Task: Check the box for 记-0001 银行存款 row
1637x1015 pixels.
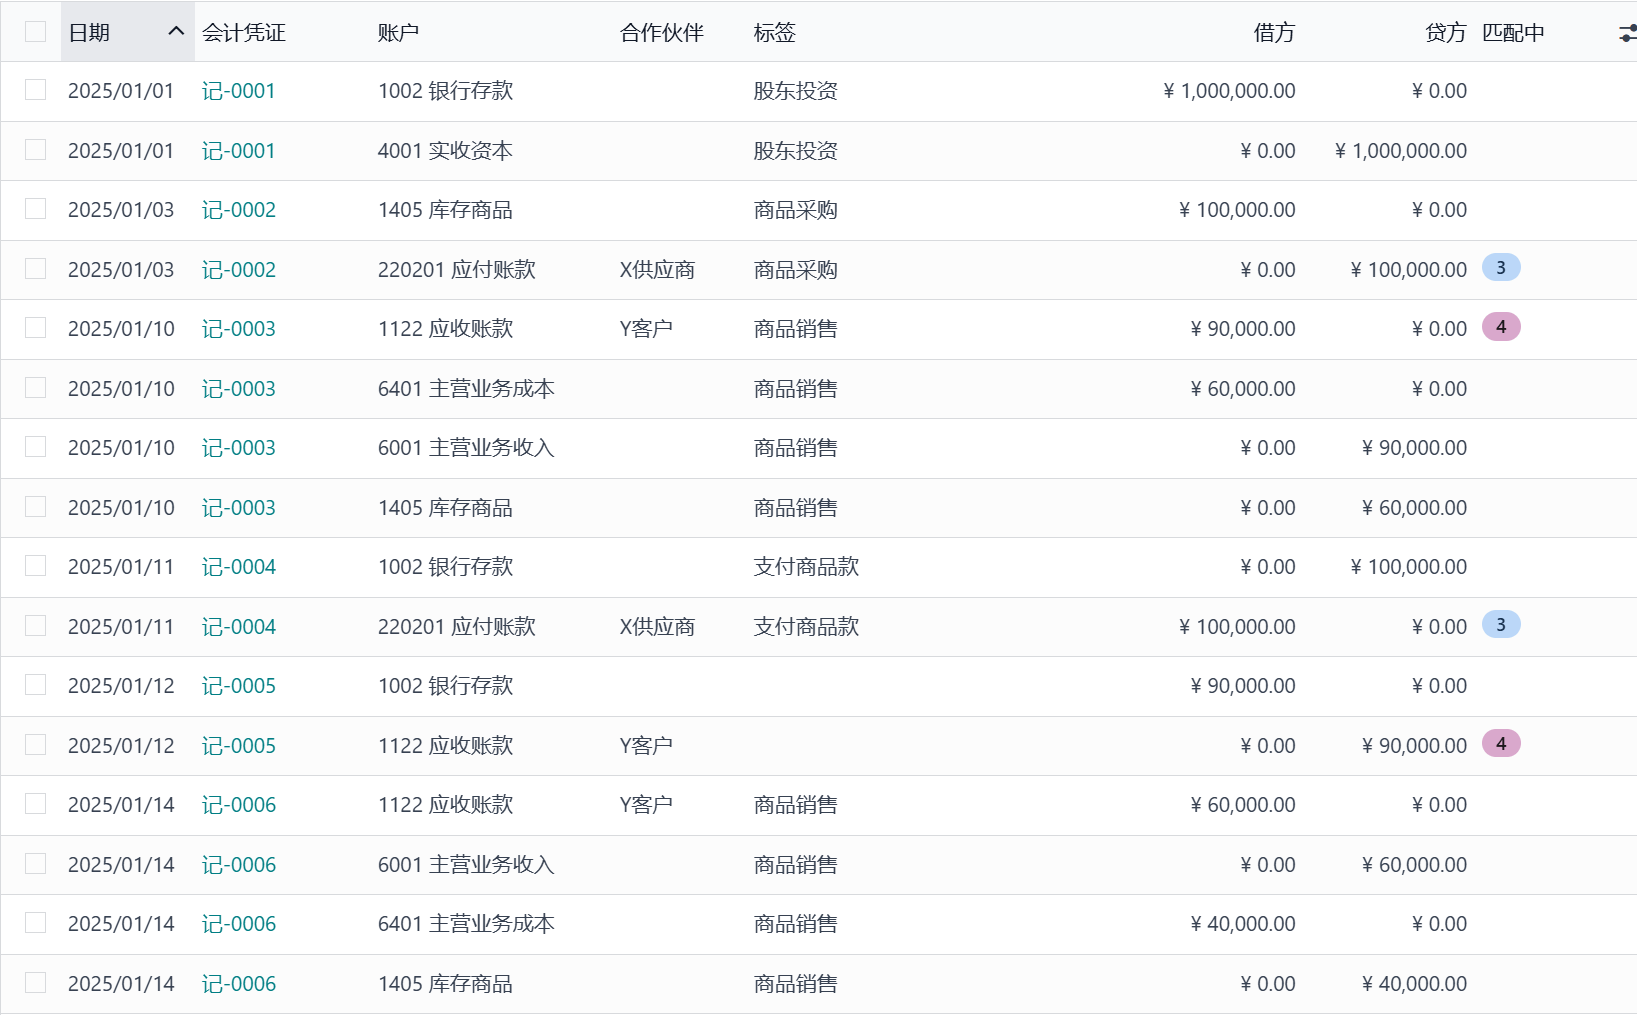Action: (x=36, y=90)
